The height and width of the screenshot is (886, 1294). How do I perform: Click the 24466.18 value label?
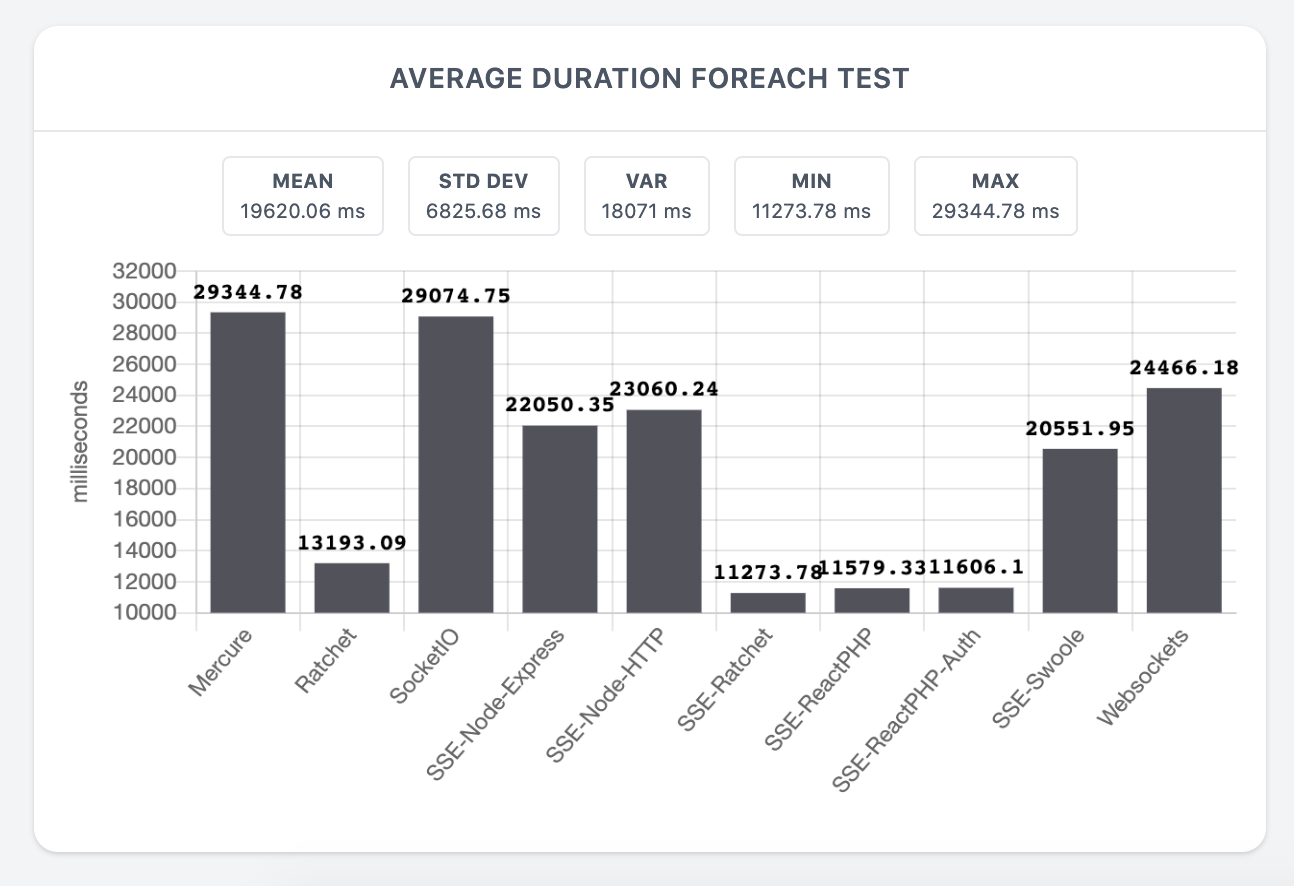1183,368
